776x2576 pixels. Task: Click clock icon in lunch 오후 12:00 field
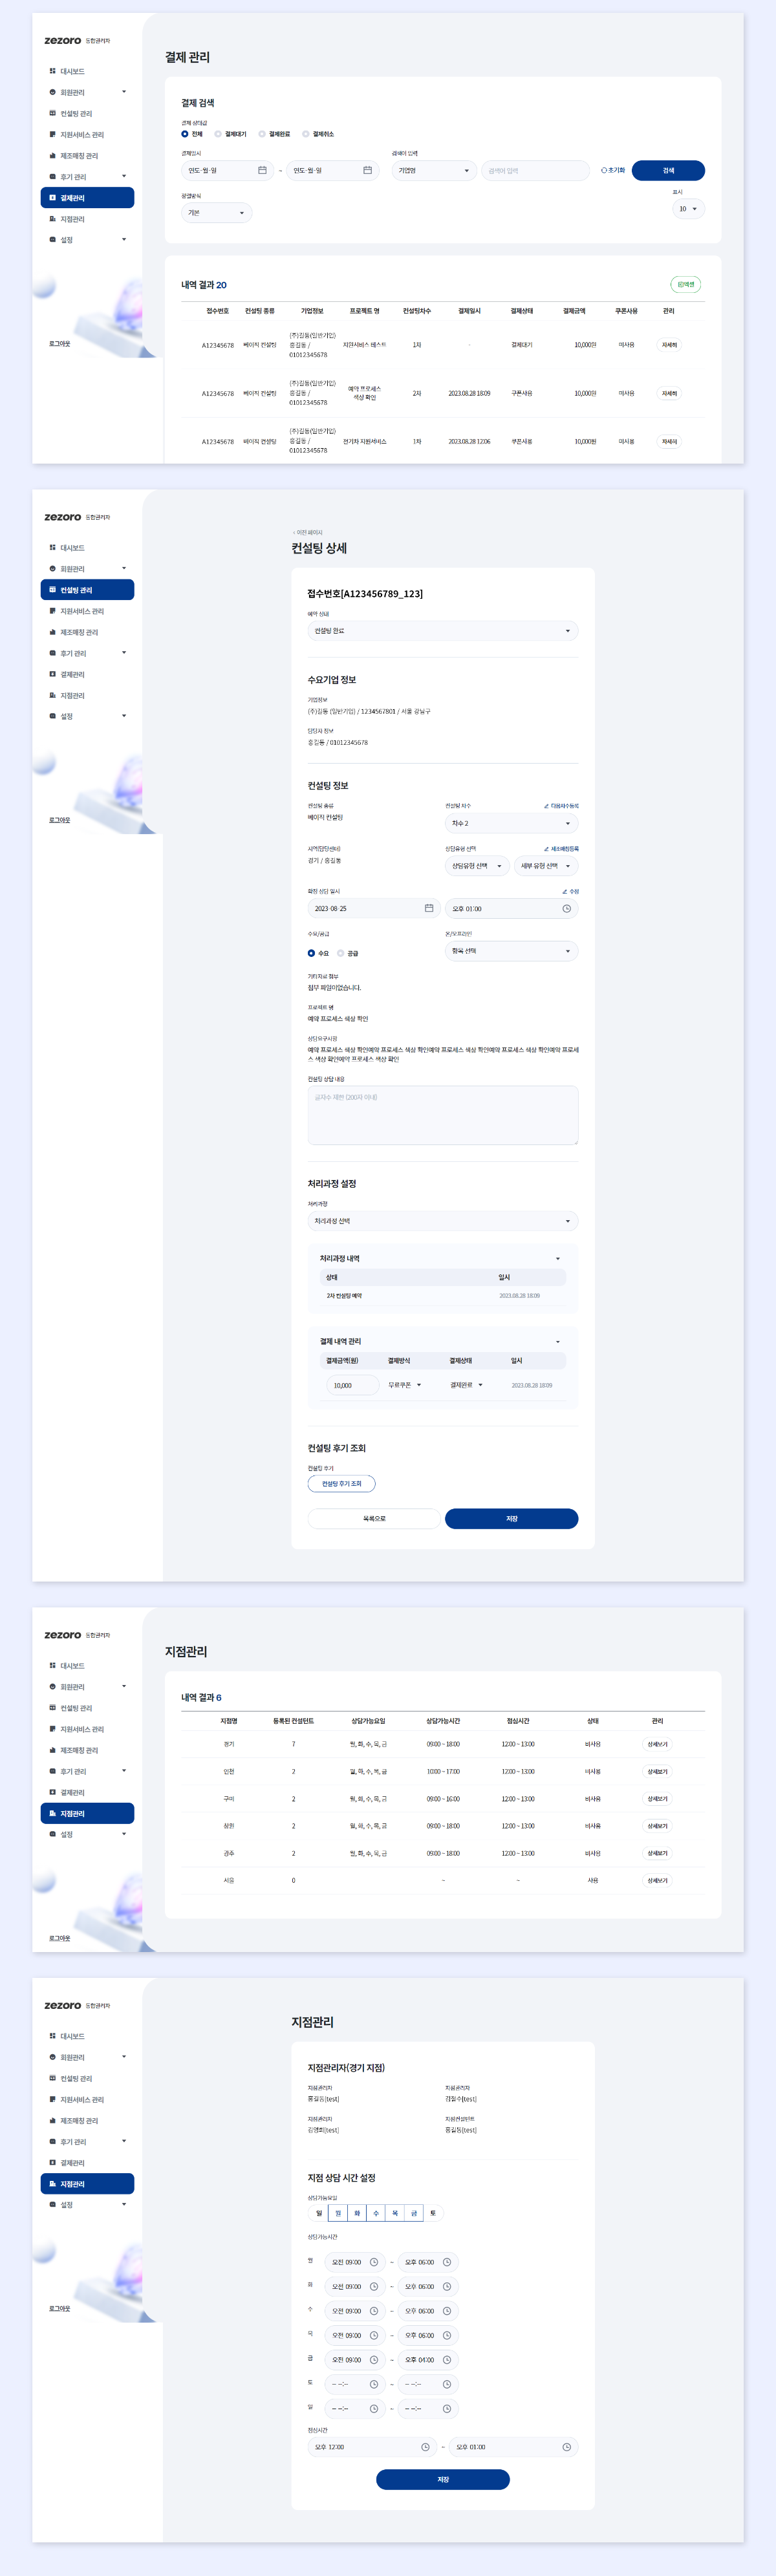(425, 2447)
